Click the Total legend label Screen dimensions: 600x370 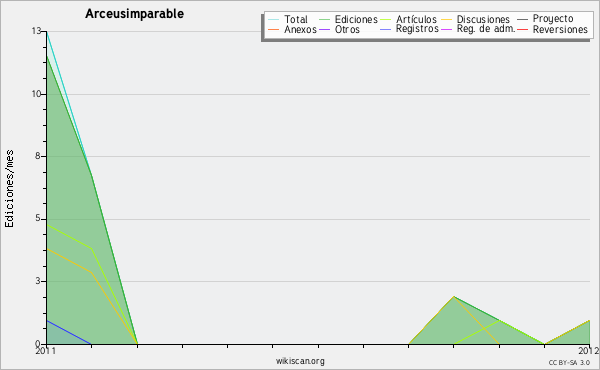coord(296,19)
